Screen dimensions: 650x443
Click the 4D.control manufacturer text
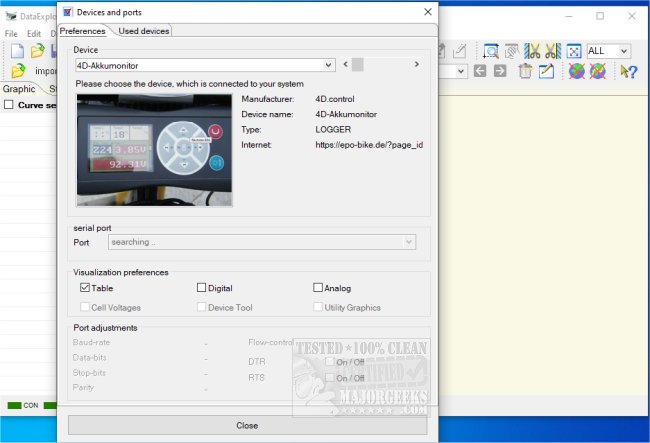pyautogui.click(x=335, y=99)
